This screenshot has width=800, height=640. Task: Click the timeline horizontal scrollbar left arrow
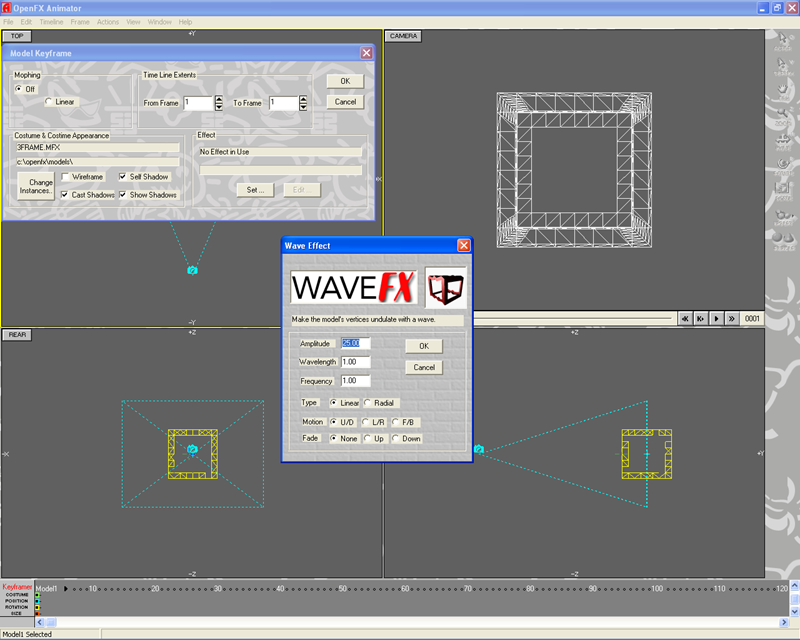coord(40,622)
